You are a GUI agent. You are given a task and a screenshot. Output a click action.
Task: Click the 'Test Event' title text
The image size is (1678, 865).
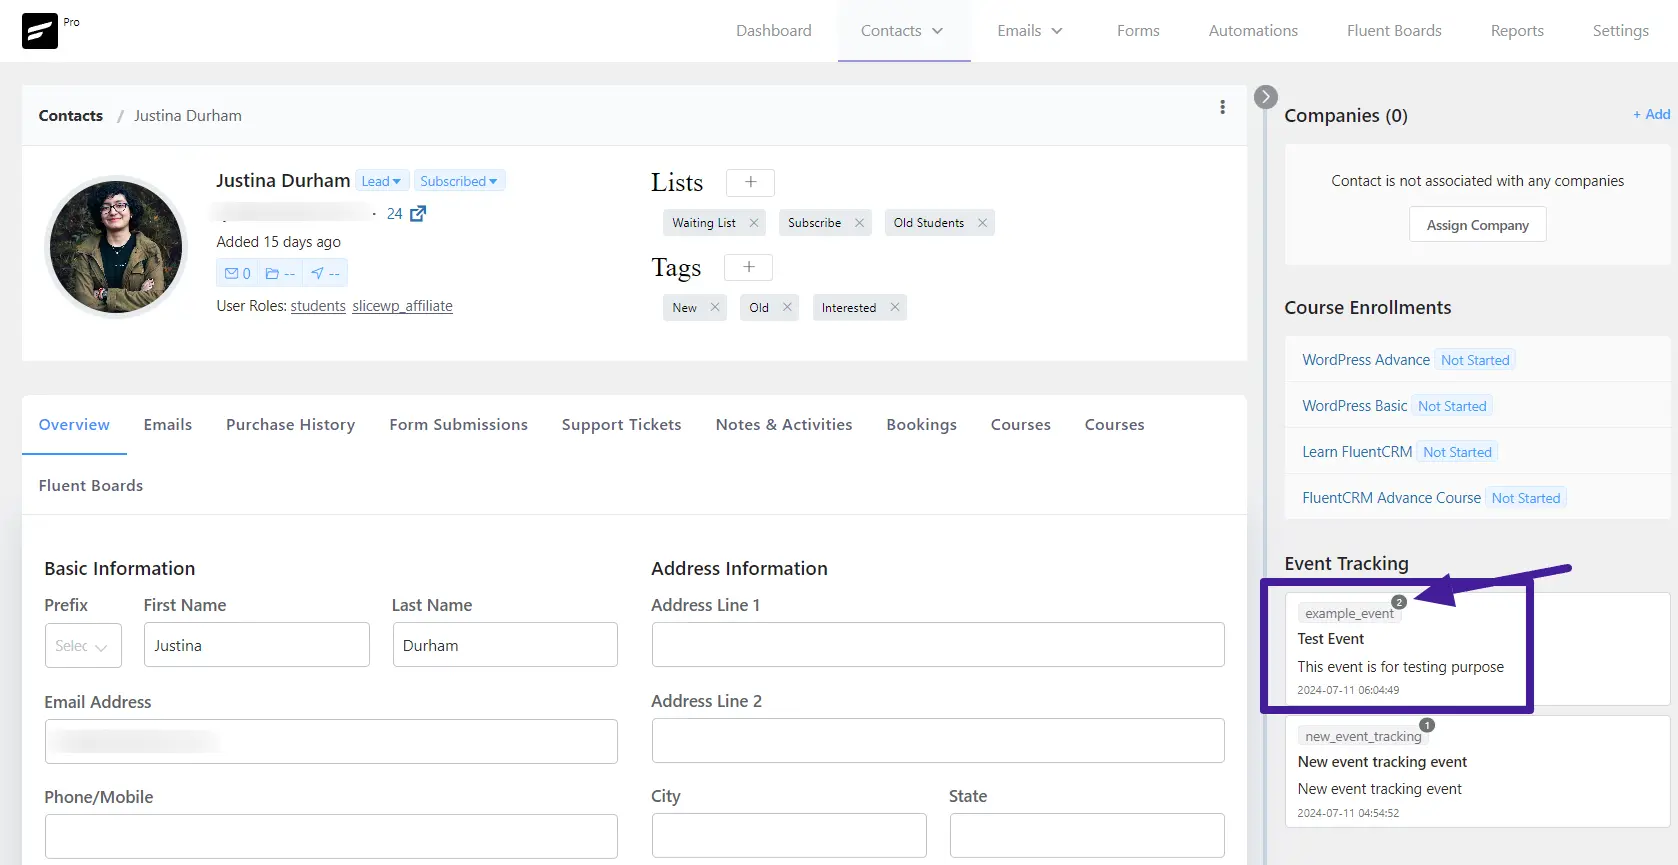pyautogui.click(x=1331, y=639)
